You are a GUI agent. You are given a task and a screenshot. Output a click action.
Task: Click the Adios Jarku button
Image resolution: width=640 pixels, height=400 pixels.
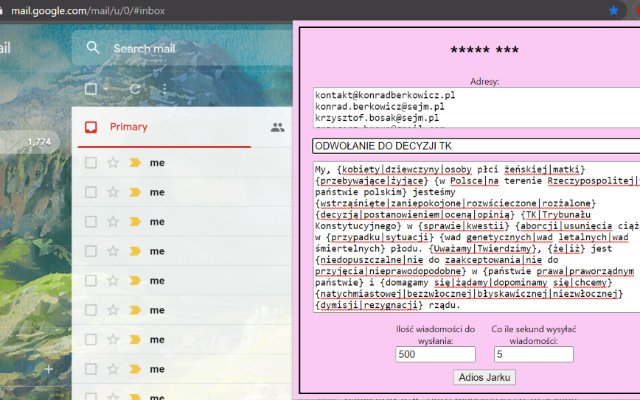(484, 377)
